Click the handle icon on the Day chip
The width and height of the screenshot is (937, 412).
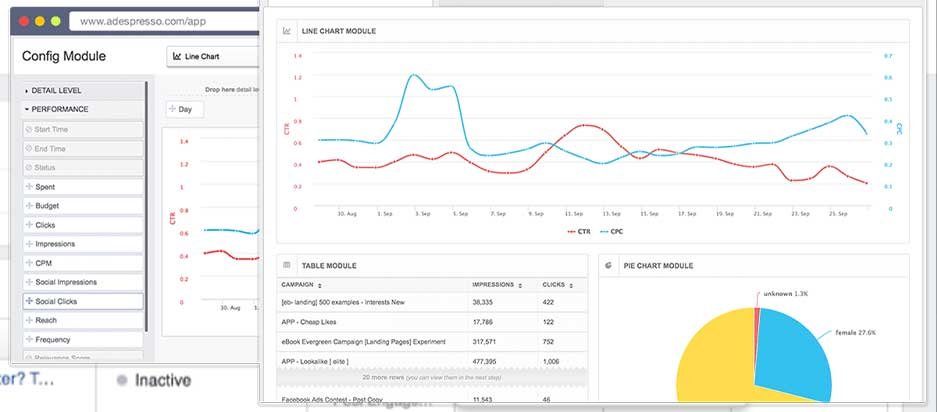[x=173, y=109]
